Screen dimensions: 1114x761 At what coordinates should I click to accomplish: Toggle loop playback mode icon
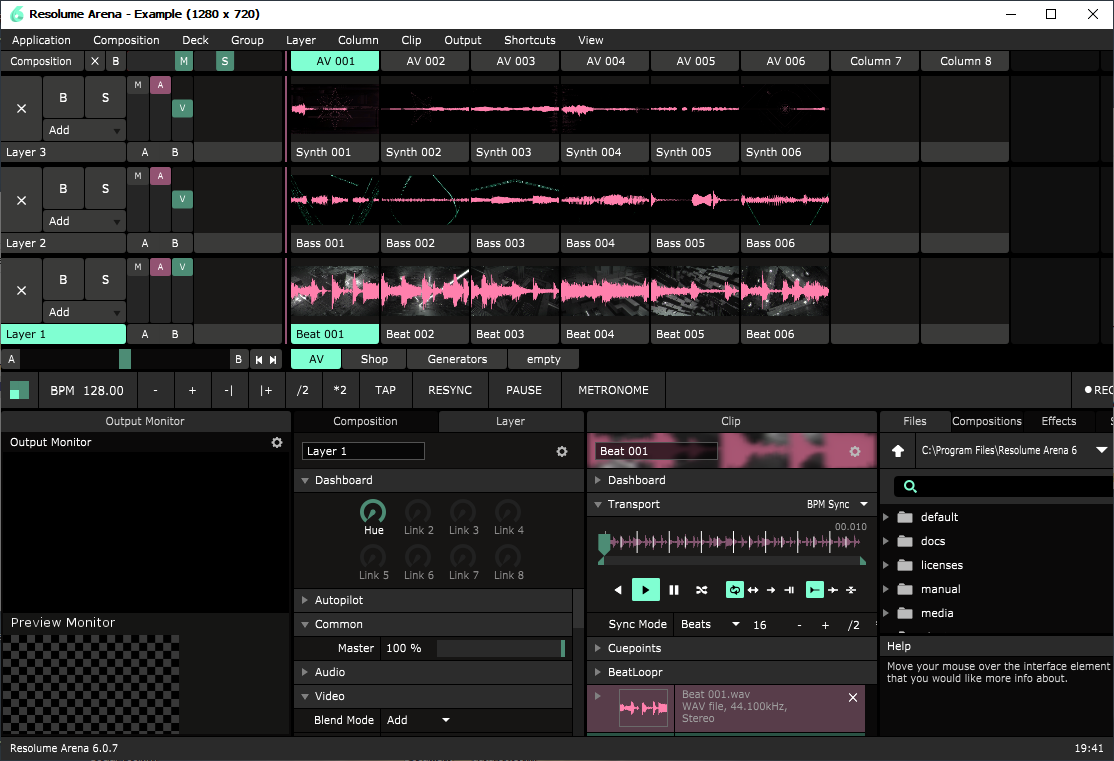(x=735, y=590)
